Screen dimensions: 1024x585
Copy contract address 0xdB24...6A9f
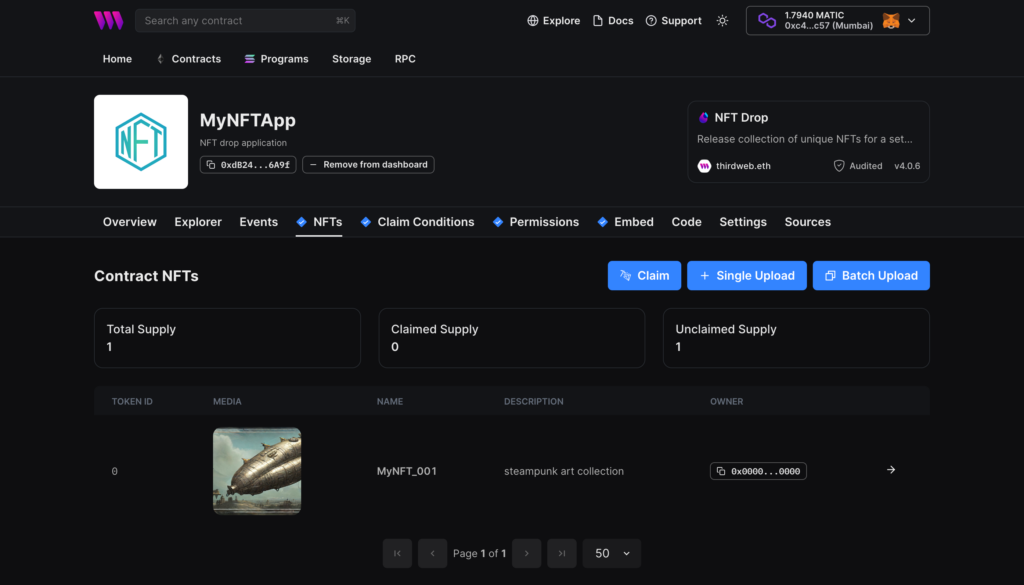pos(248,165)
